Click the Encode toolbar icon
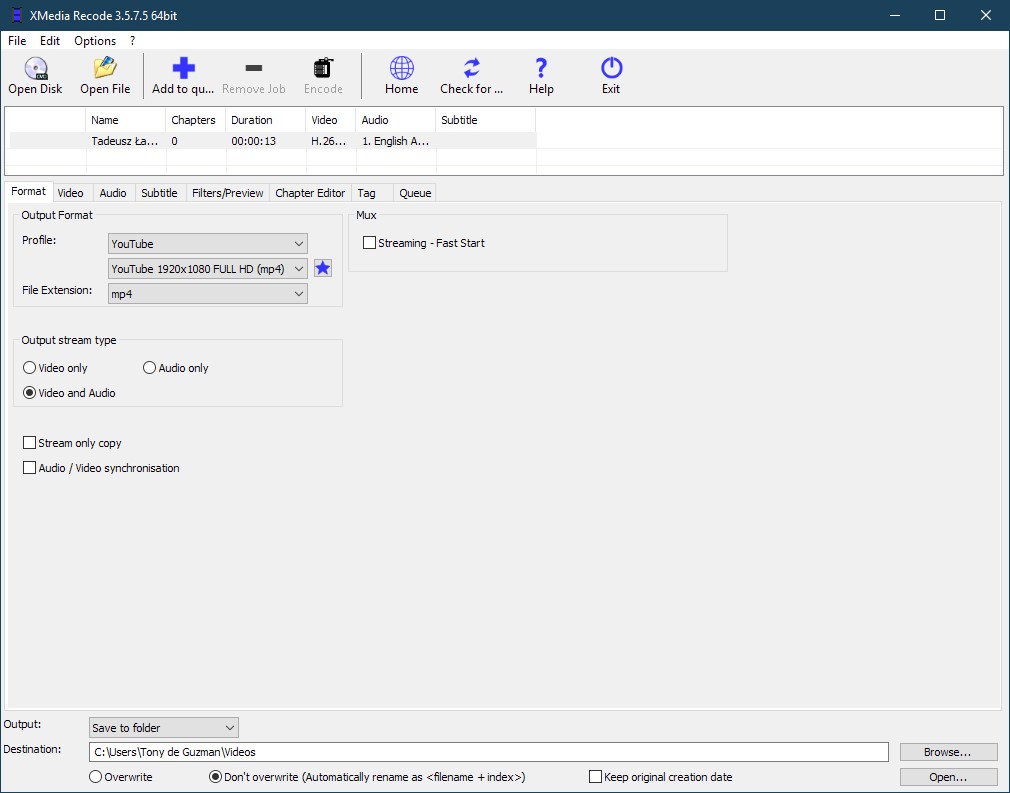The image size is (1010, 793). pyautogui.click(x=322, y=75)
